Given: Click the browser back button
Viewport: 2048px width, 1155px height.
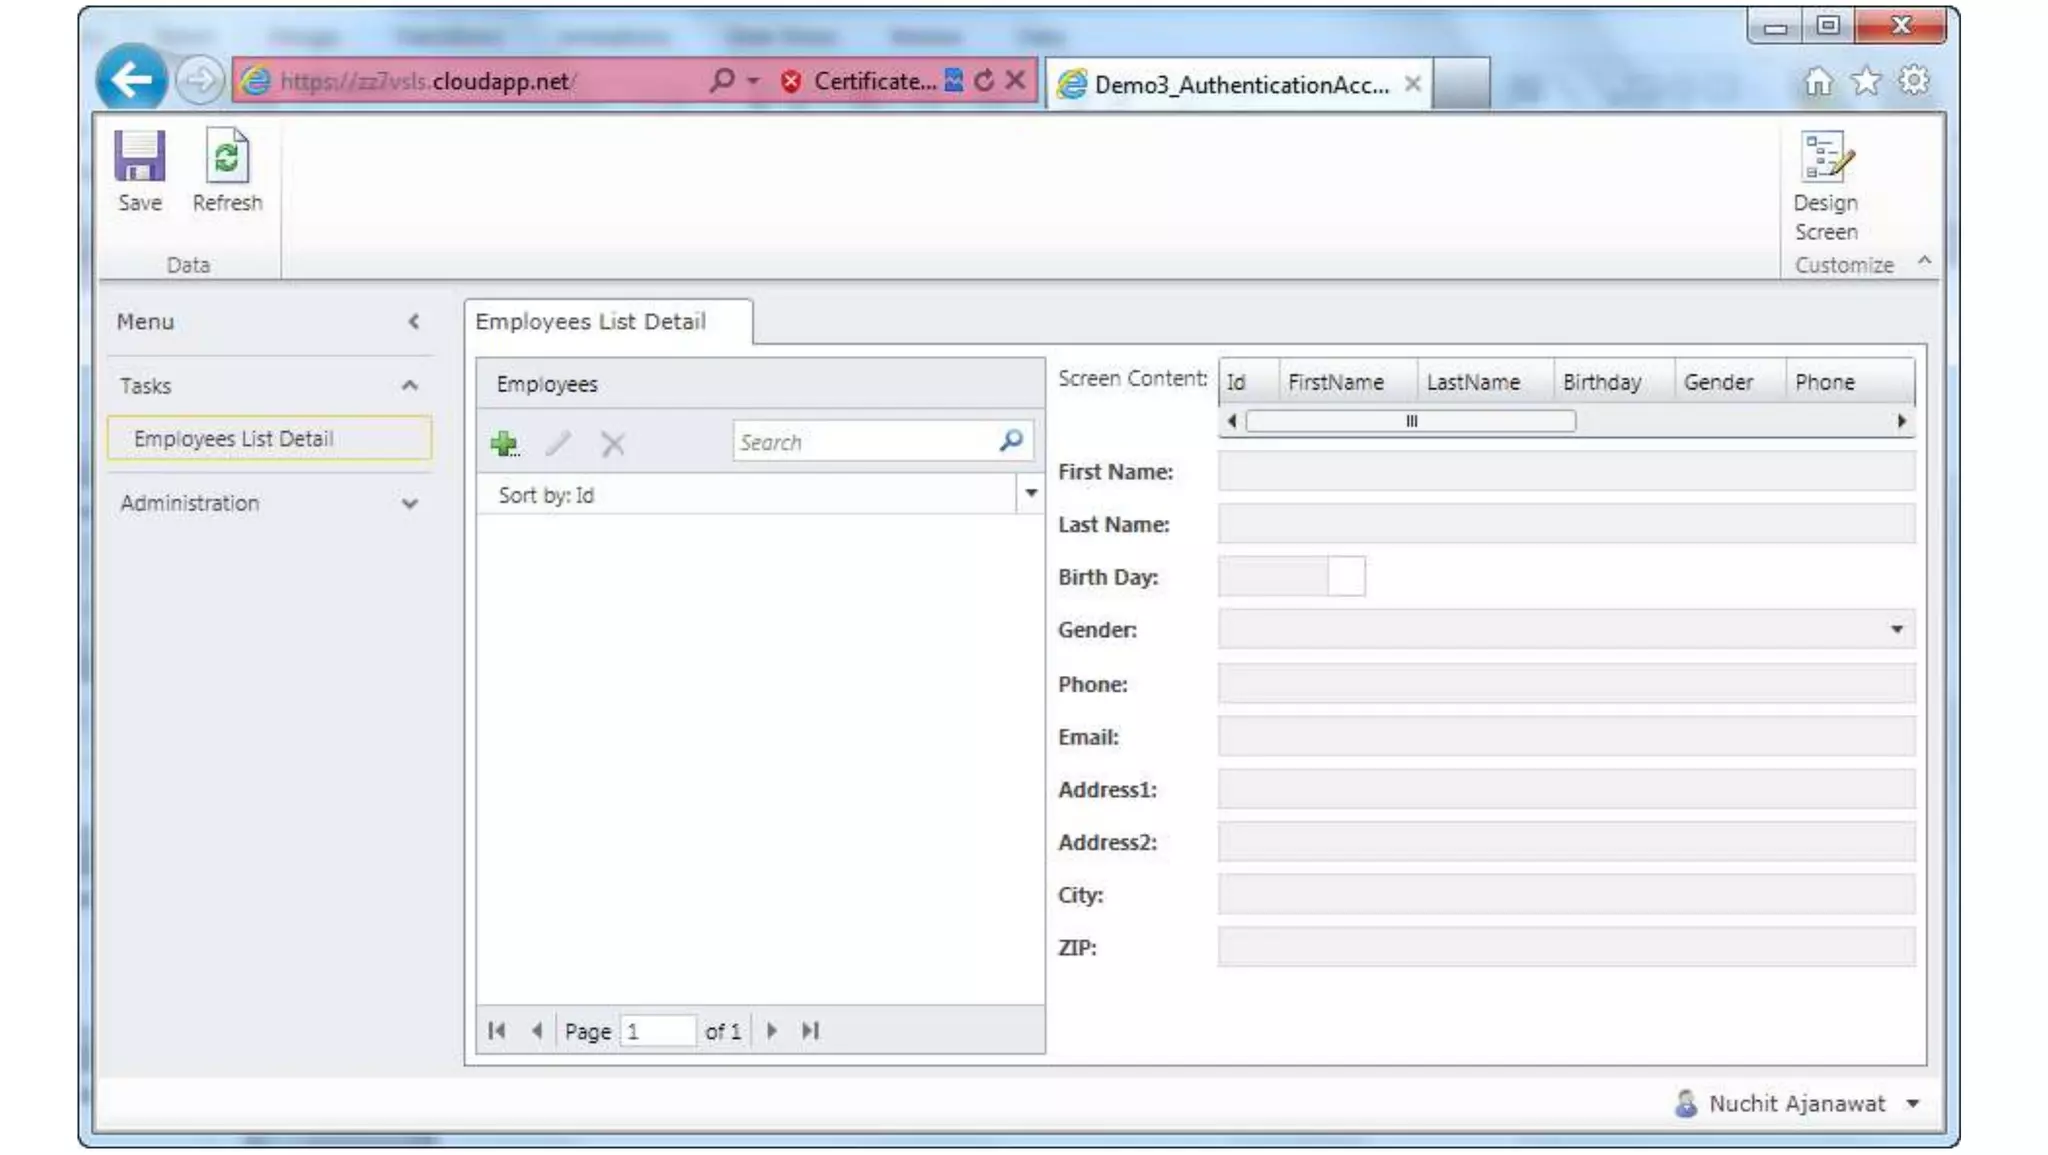Looking at the screenshot, I should click(x=131, y=80).
